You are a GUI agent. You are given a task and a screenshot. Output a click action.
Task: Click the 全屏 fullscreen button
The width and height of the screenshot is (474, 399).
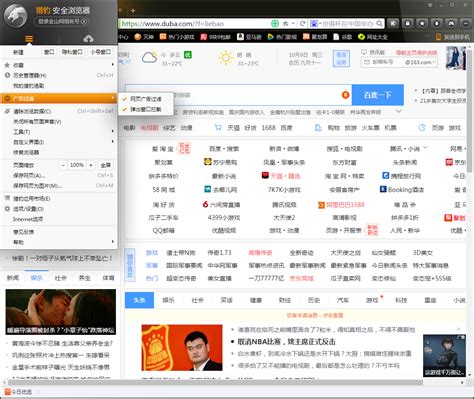[x=105, y=165]
